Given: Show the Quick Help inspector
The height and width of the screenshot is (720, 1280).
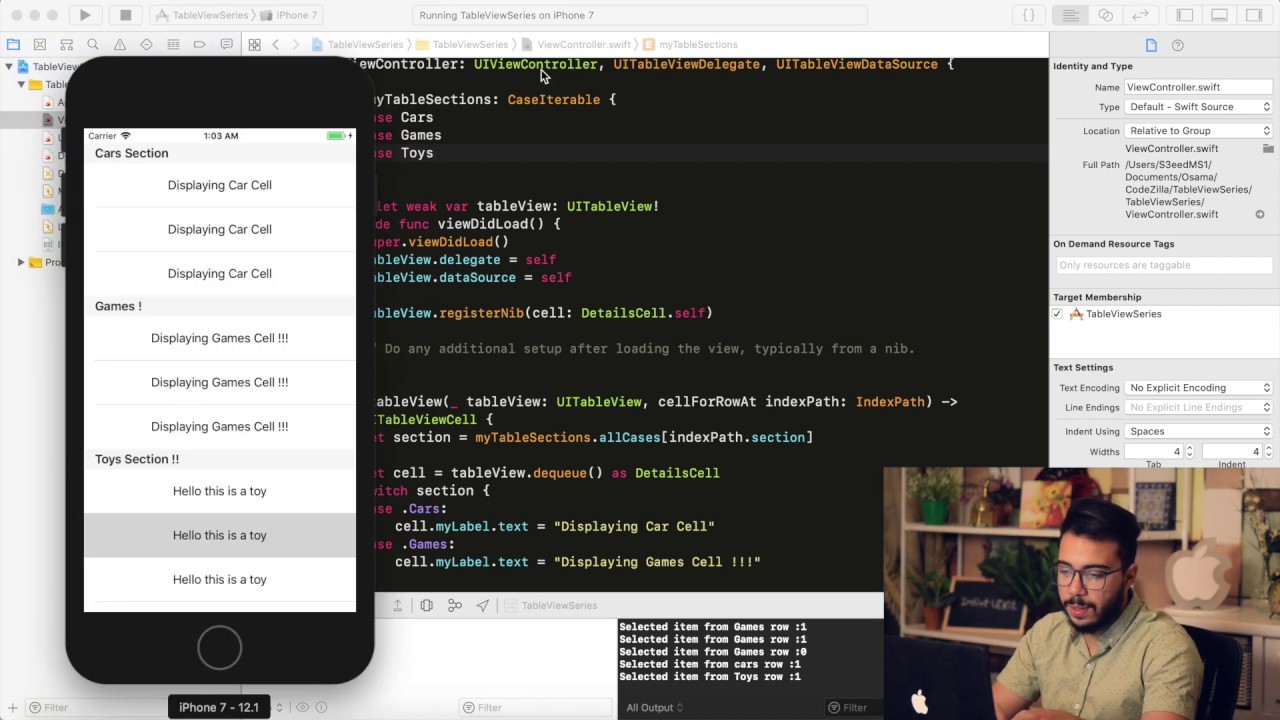Looking at the screenshot, I should [1178, 45].
